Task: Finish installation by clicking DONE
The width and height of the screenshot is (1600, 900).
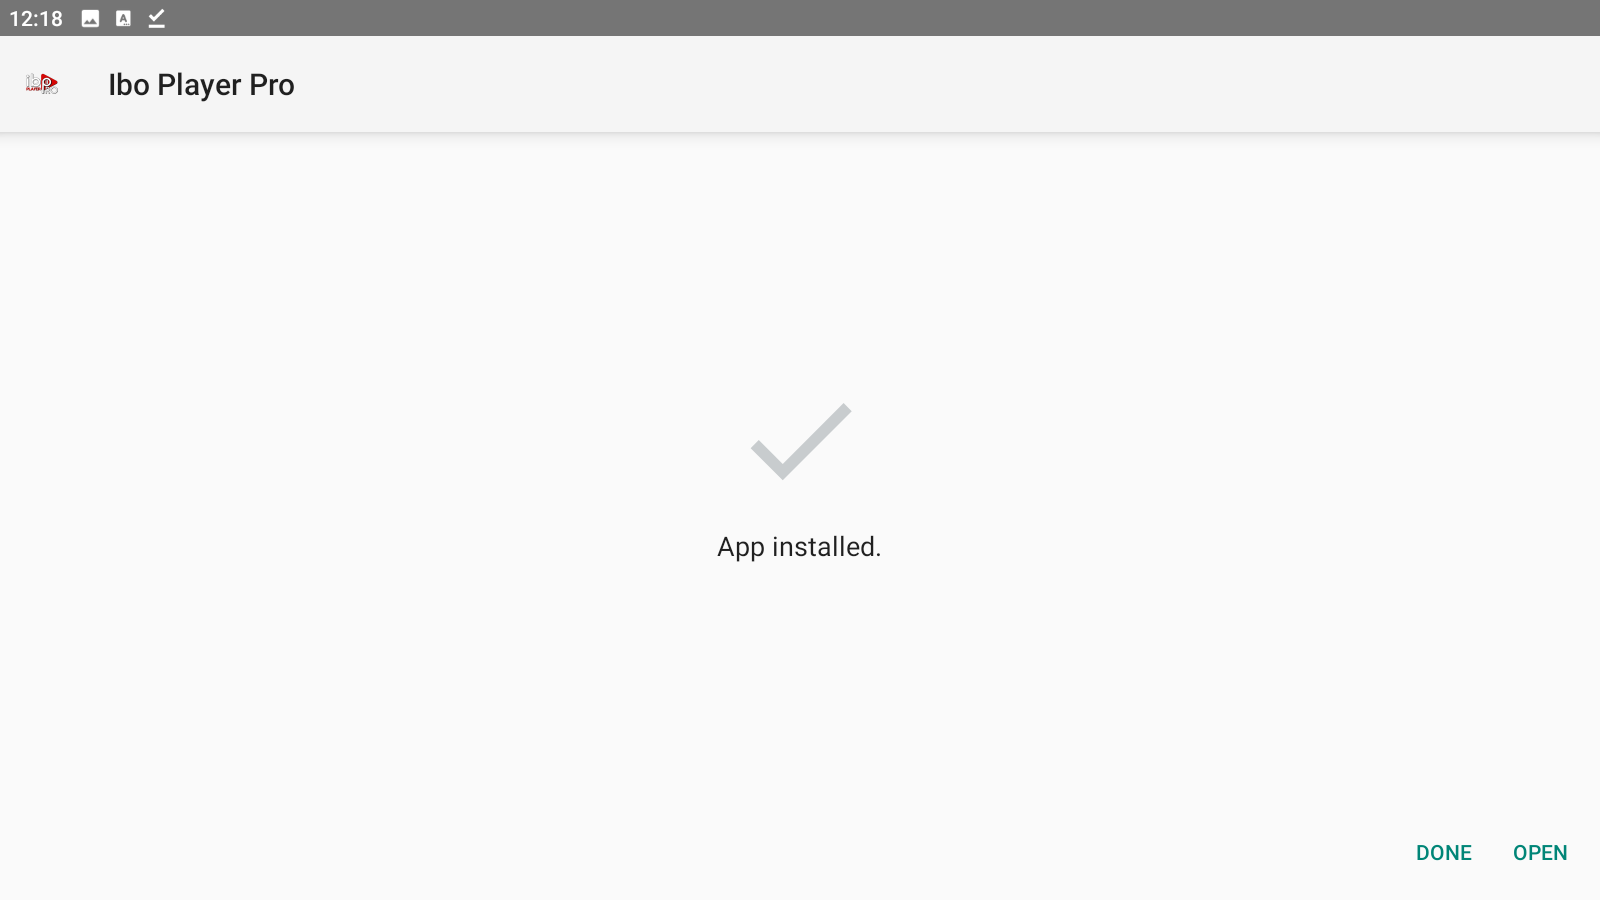Action: click(x=1443, y=853)
